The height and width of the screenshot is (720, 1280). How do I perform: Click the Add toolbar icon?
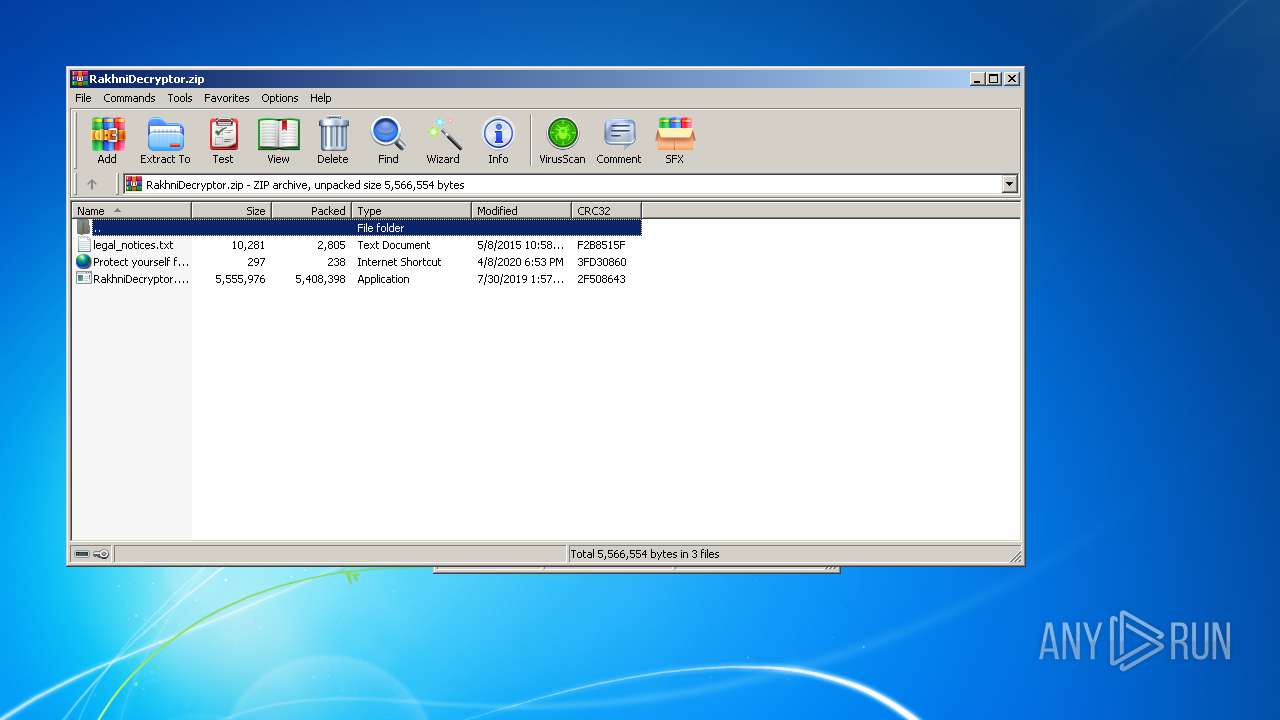pyautogui.click(x=107, y=140)
